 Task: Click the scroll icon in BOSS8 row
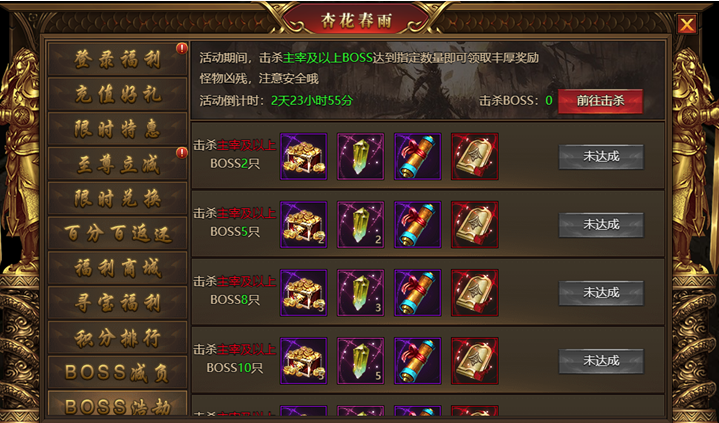[x=418, y=293]
